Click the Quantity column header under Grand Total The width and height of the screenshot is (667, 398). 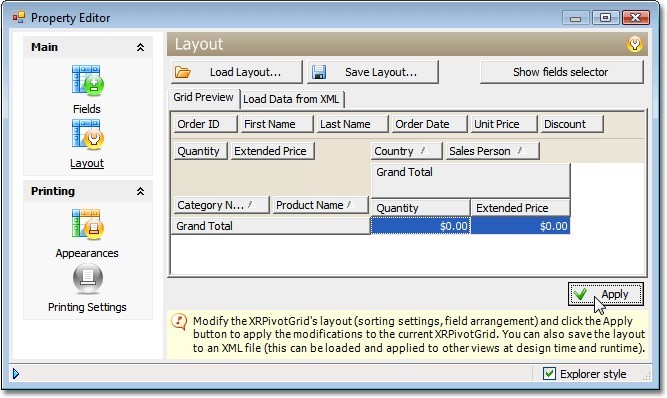tap(421, 208)
